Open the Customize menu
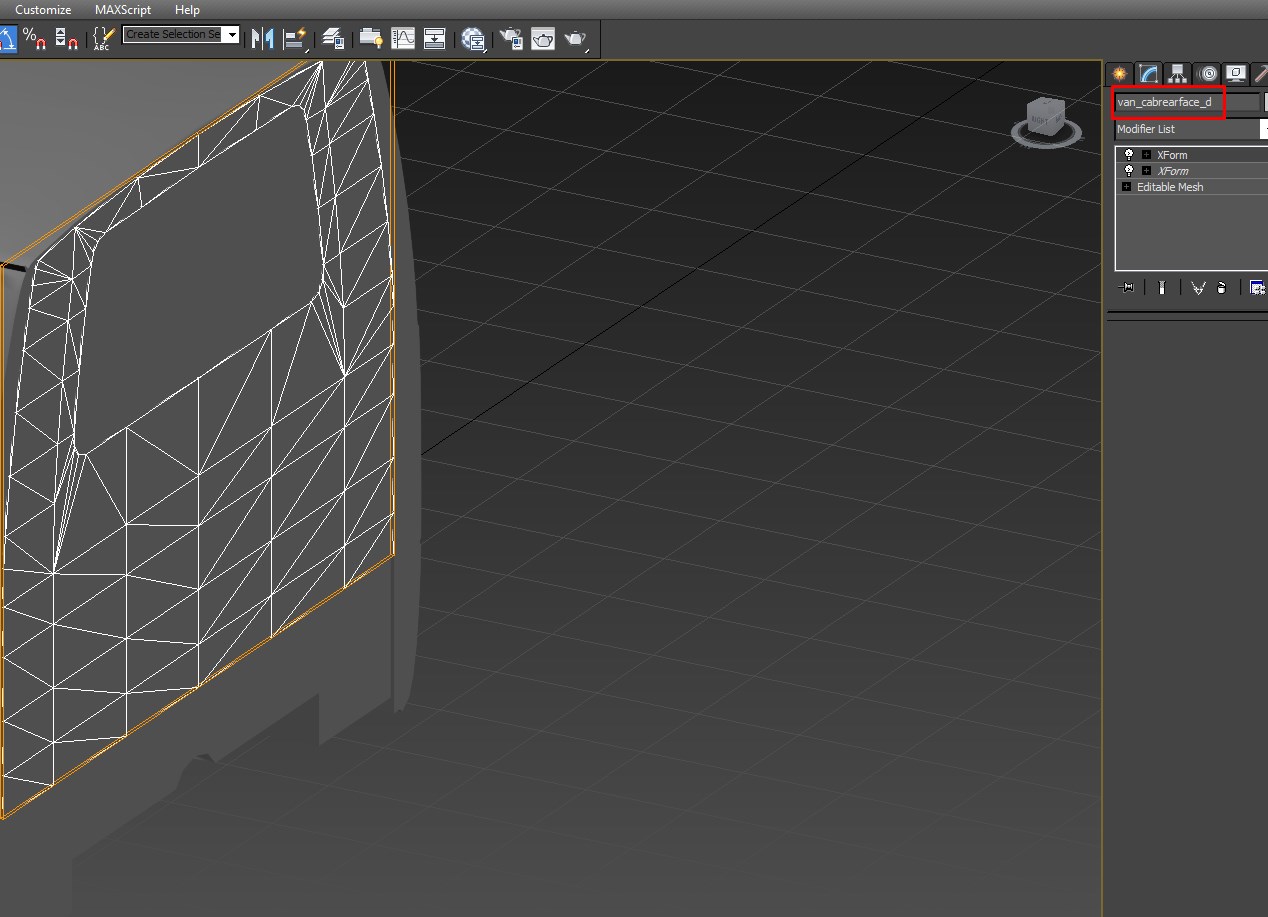Viewport: 1268px width, 917px height. click(43, 9)
